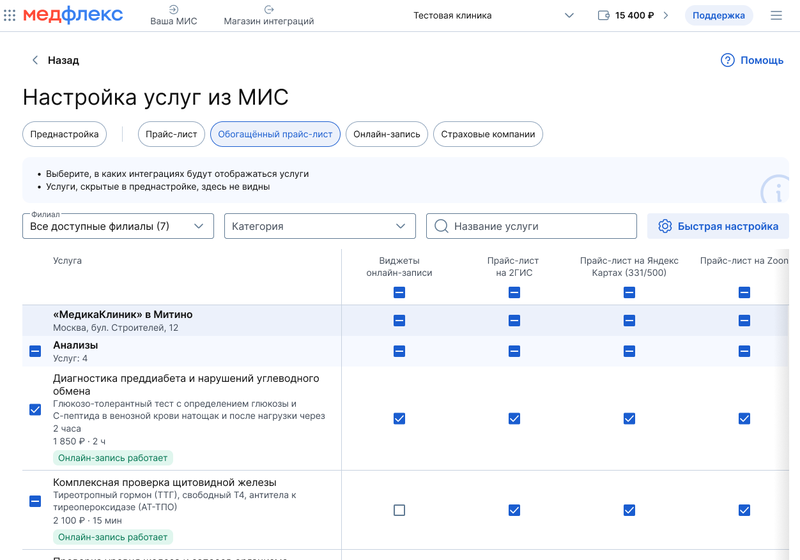
Task: Click the Поддержка button
Action: pos(718,15)
